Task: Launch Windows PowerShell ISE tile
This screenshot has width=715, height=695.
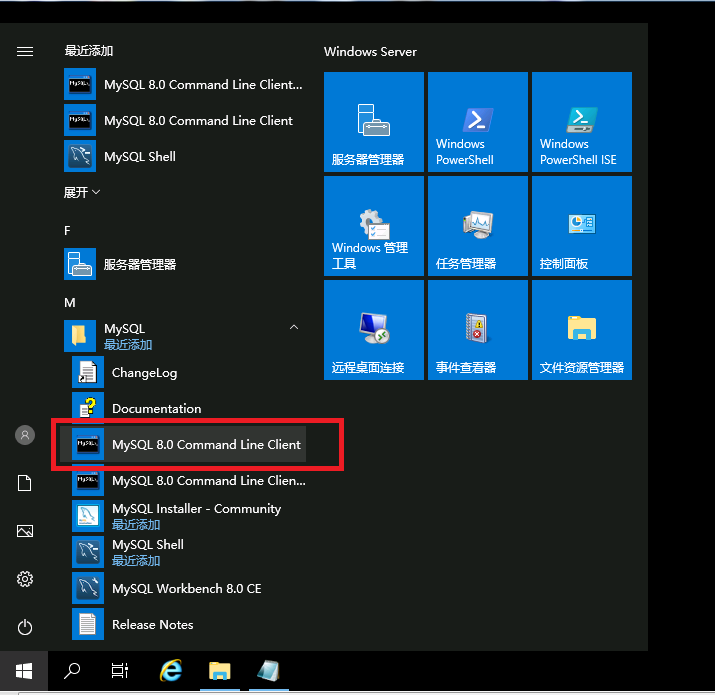Action: [x=582, y=122]
